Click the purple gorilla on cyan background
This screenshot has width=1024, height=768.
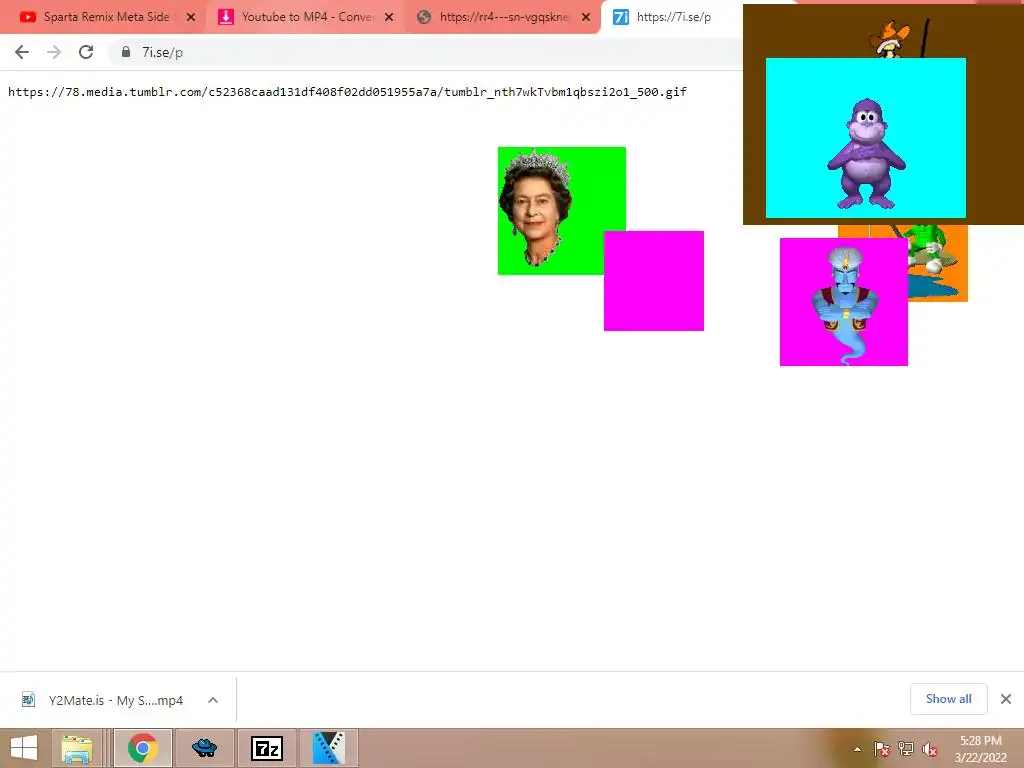tap(865, 138)
